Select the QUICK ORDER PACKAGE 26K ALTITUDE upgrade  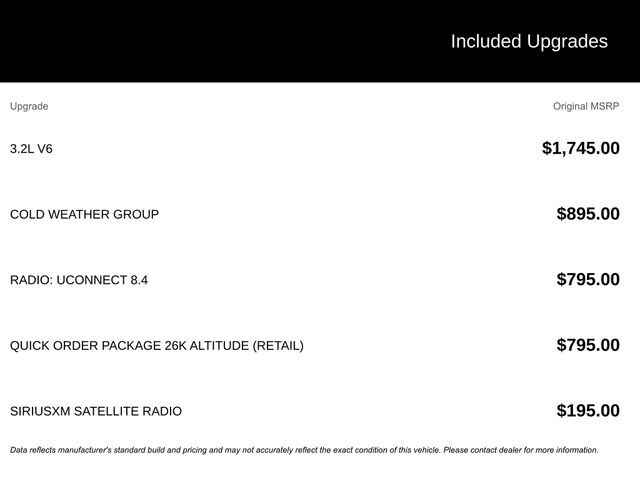[156, 346]
